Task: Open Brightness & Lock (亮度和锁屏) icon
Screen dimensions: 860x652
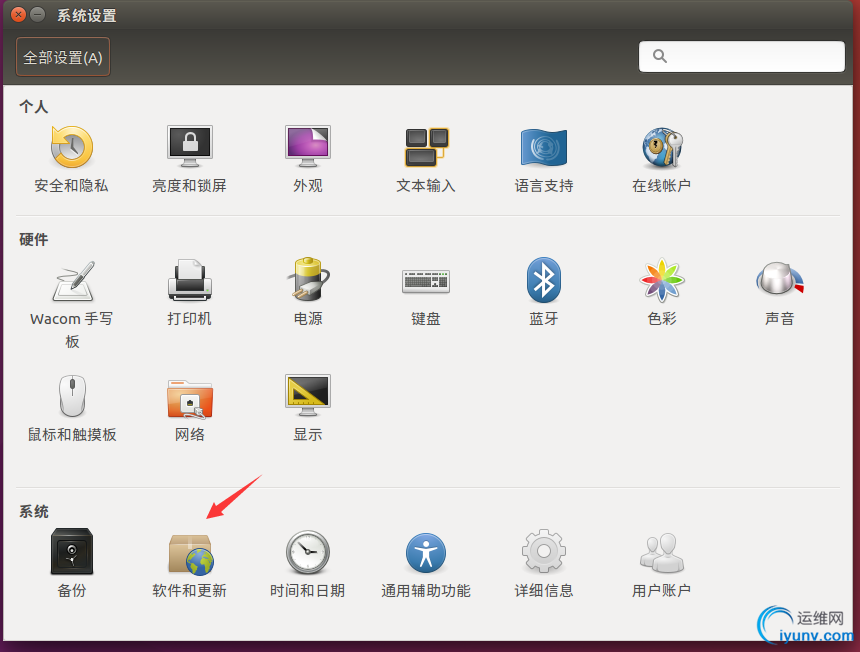Action: (x=190, y=147)
